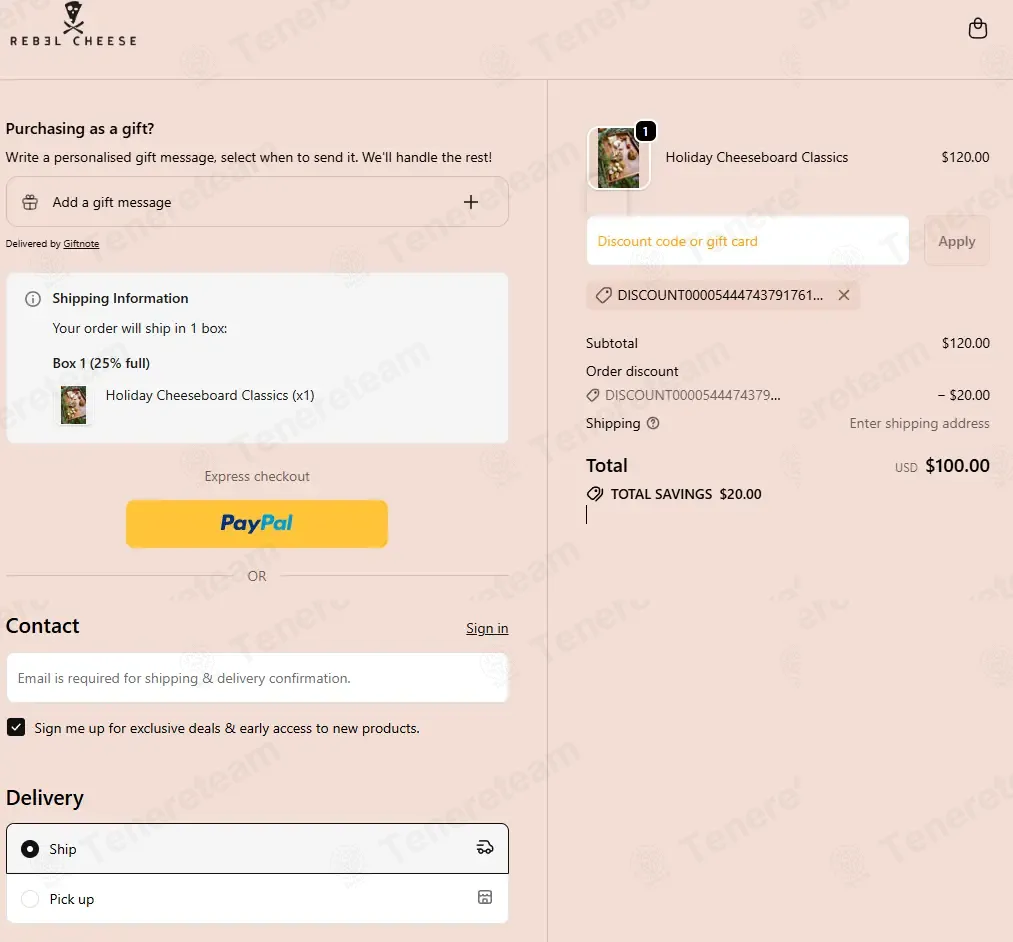Click the Apply discount button
This screenshot has width=1013, height=942.
tap(957, 241)
